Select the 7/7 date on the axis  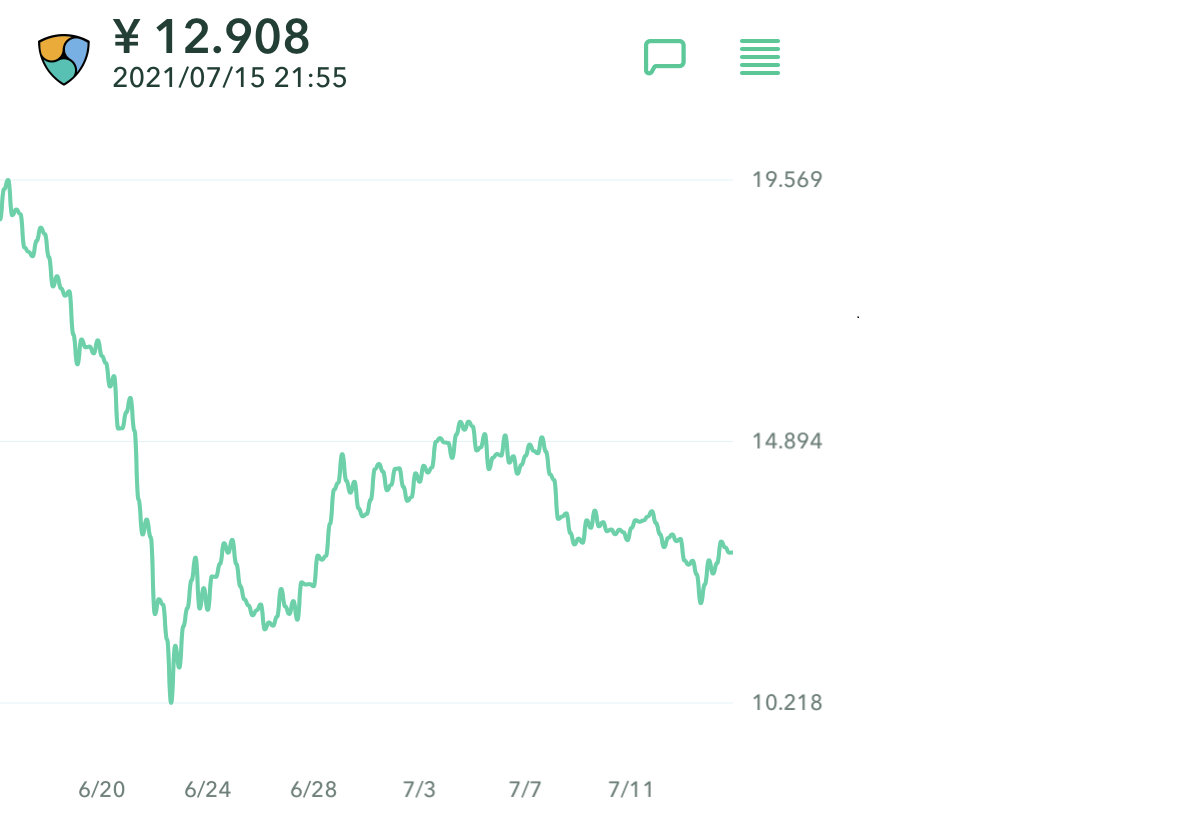click(x=525, y=790)
